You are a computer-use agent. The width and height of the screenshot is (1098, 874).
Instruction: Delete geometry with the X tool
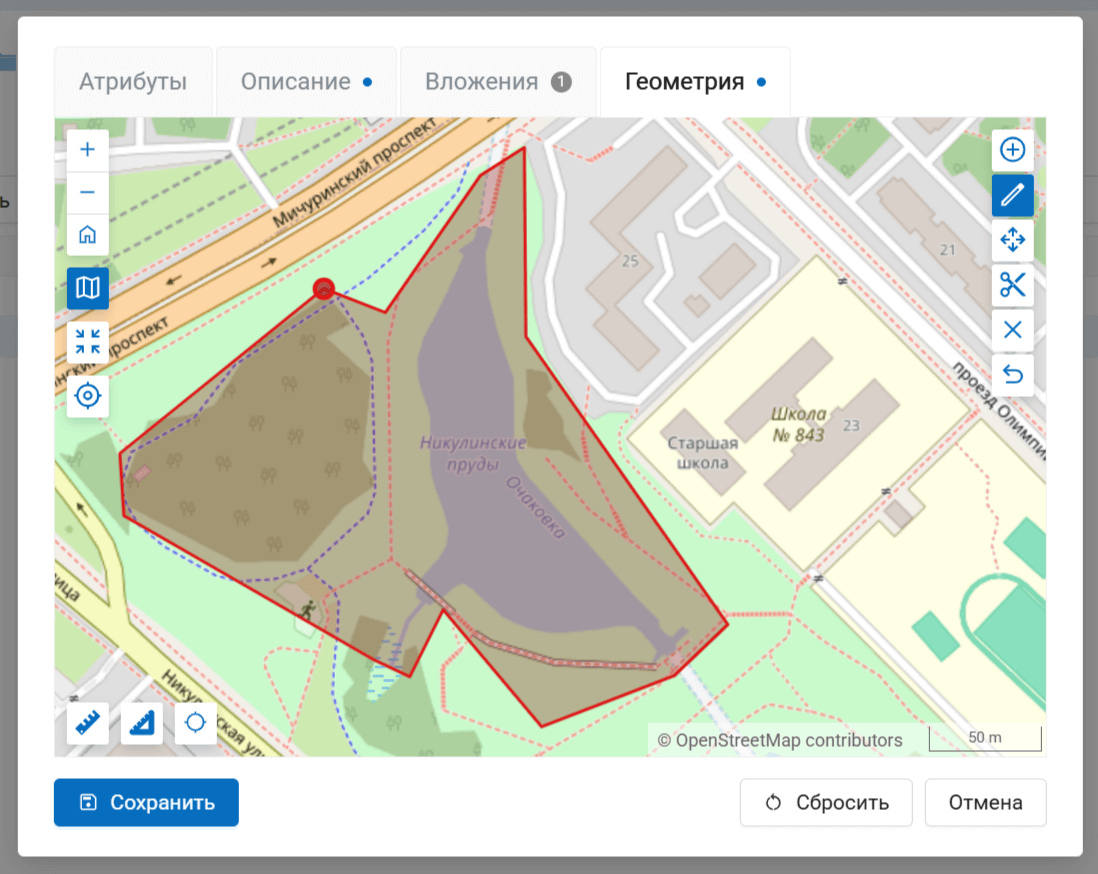click(1013, 330)
